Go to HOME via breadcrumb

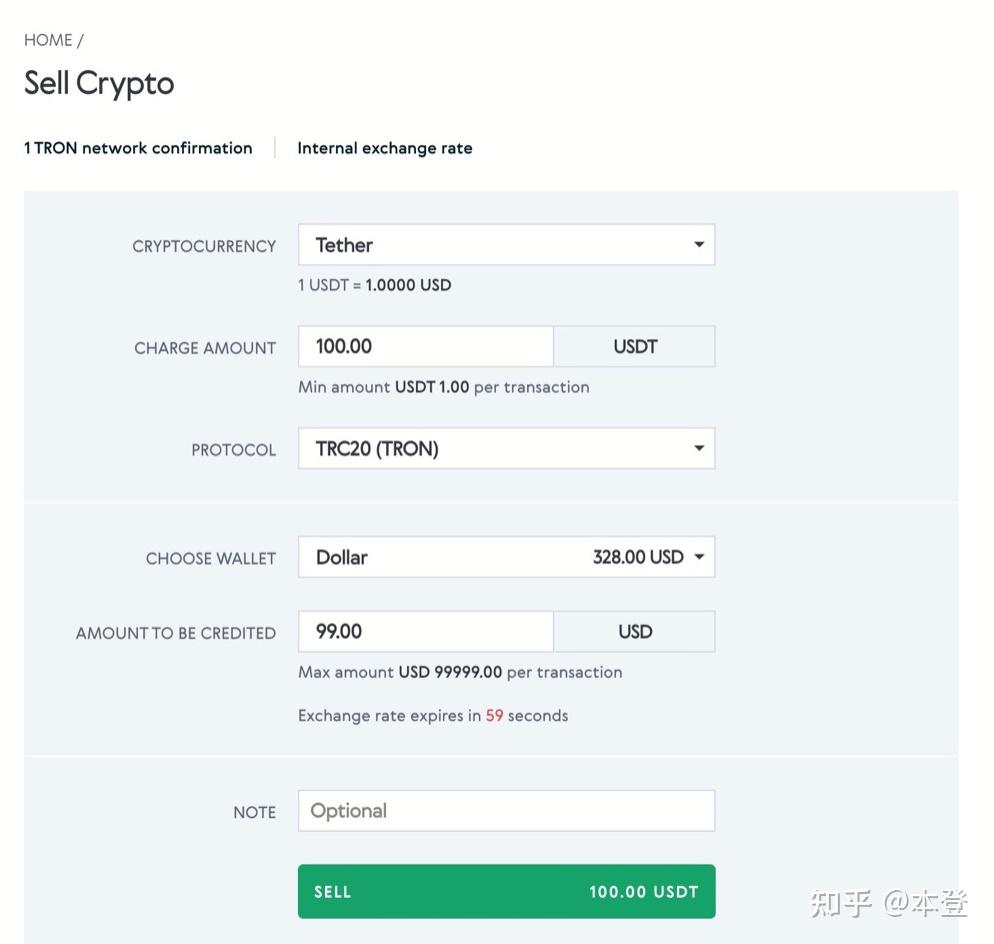pos(48,40)
